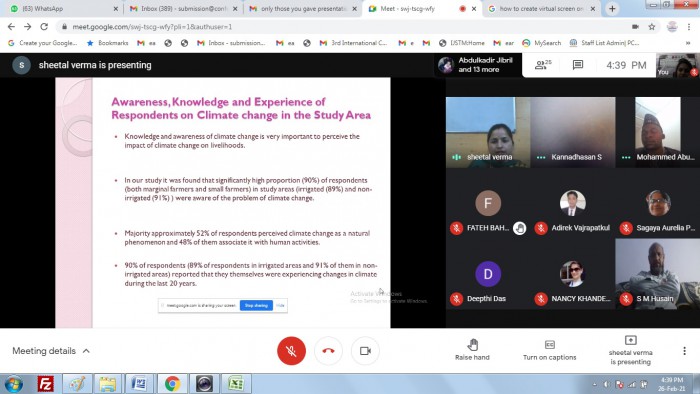
Task: Open FileZilla from the taskbar
Action: click(x=46, y=384)
